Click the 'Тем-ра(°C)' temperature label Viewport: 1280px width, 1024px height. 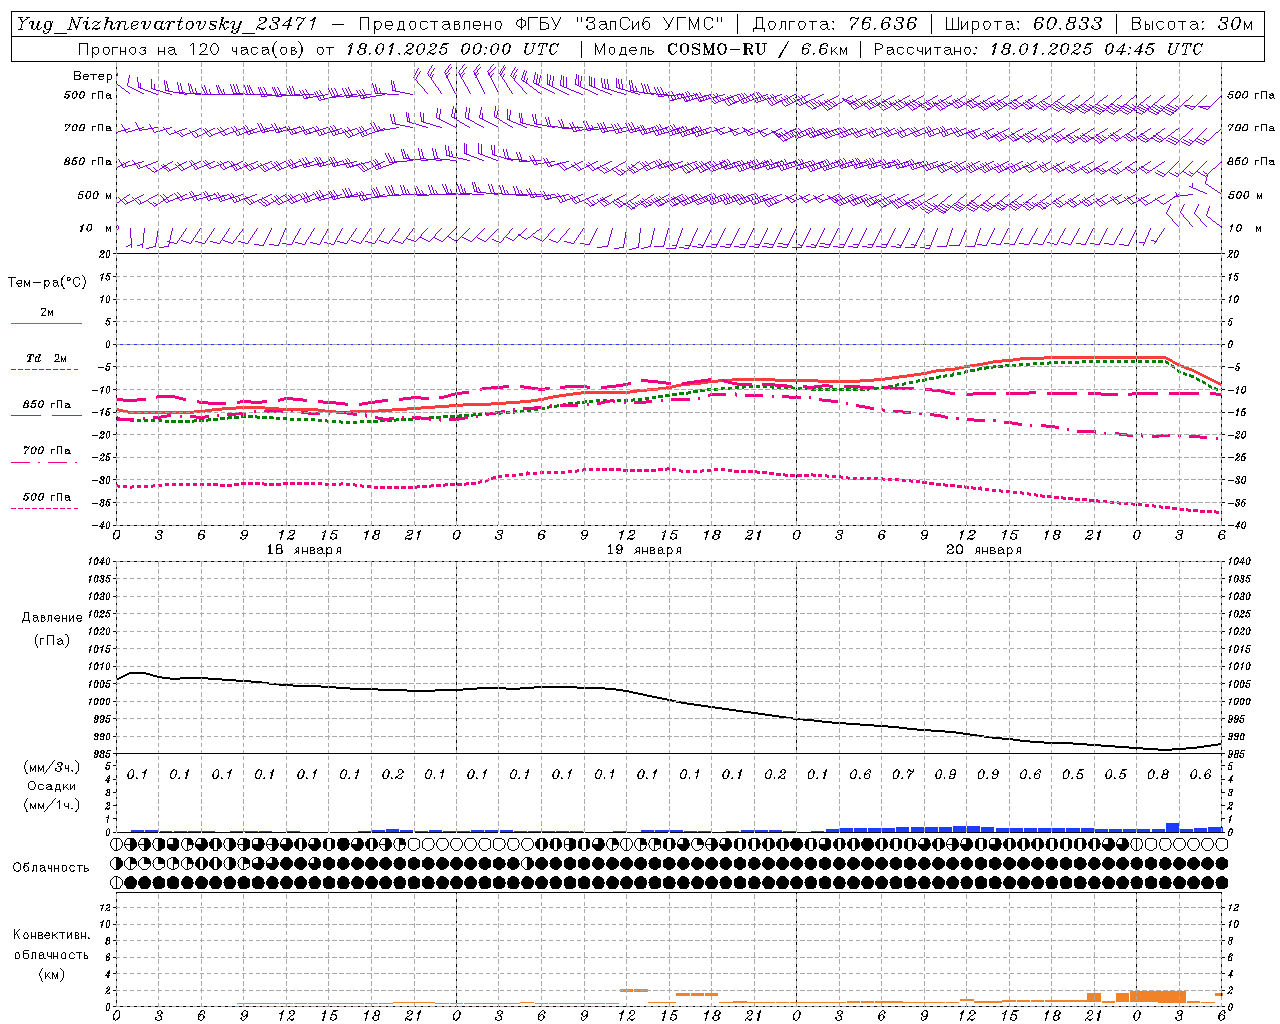(47, 282)
